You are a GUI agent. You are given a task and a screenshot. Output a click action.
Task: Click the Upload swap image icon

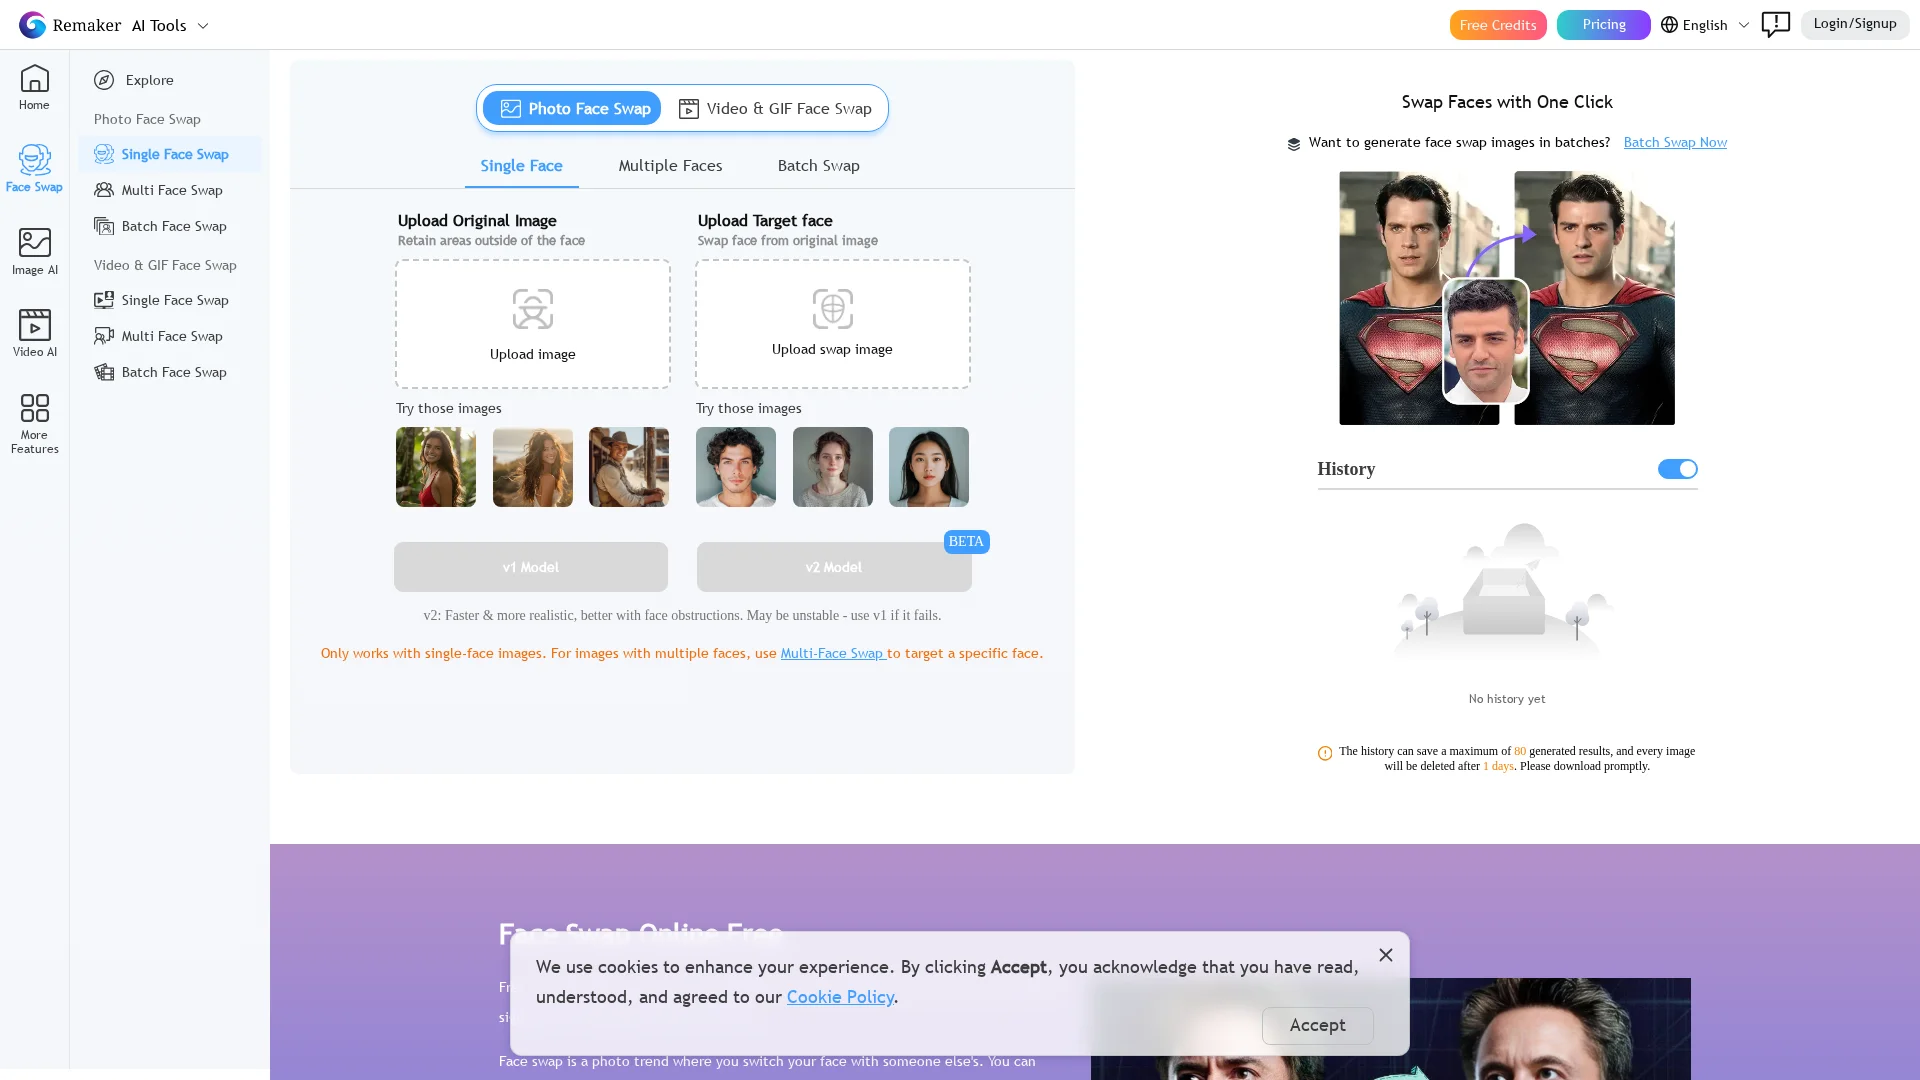[x=832, y=309]
